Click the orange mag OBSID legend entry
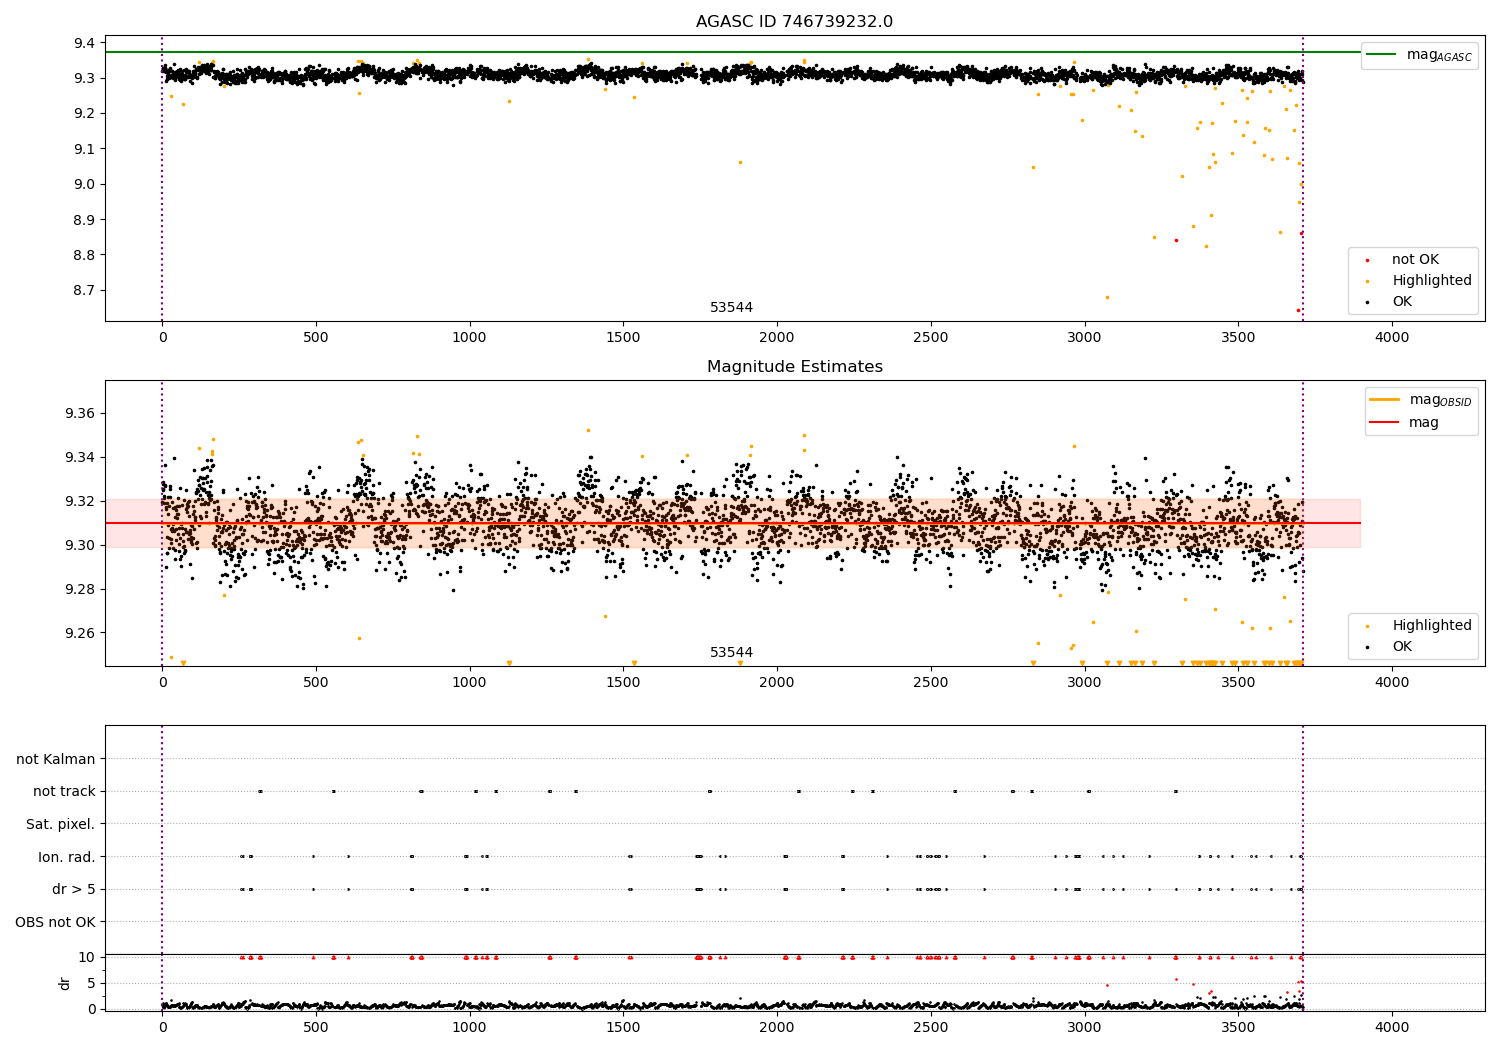 (1421, 400)
